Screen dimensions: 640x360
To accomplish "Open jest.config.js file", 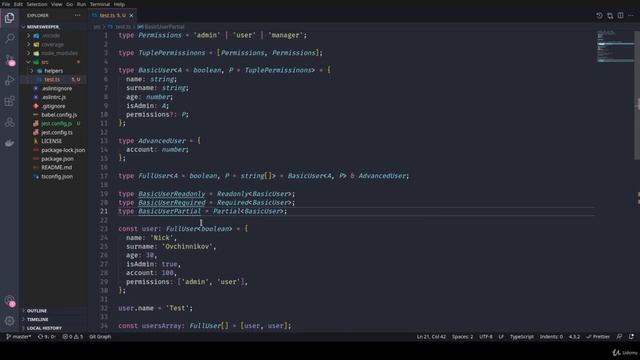I will pos(56,124).
